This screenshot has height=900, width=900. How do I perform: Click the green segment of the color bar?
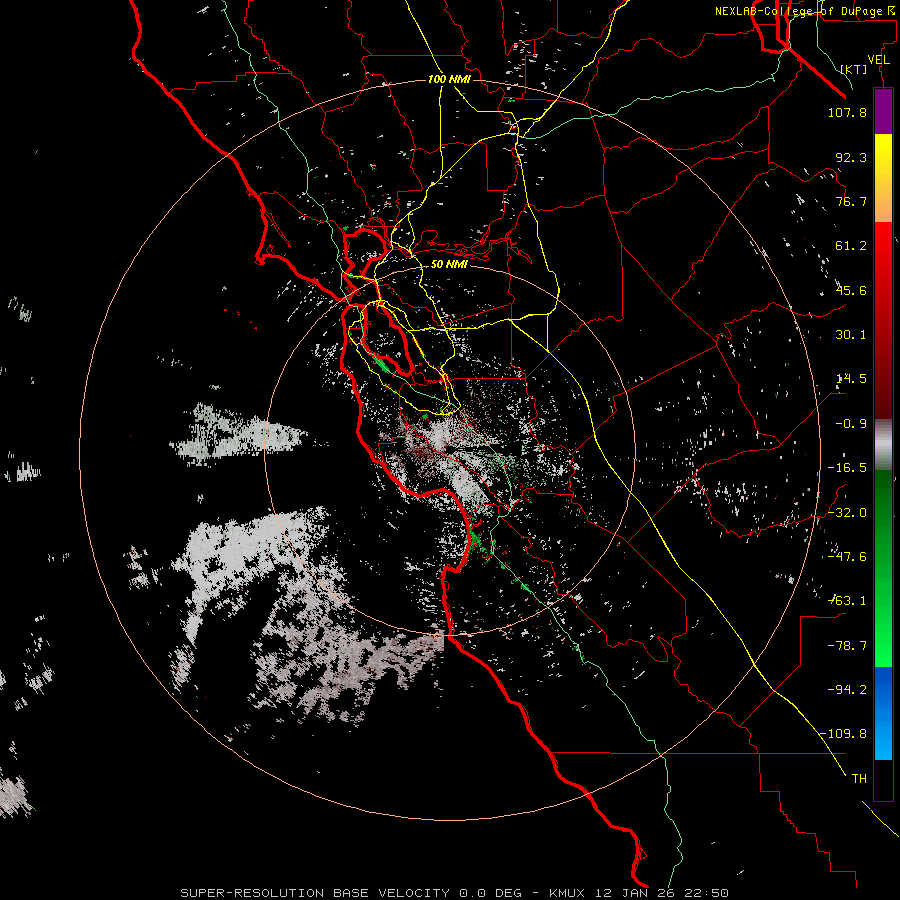[x=883, y=569]
